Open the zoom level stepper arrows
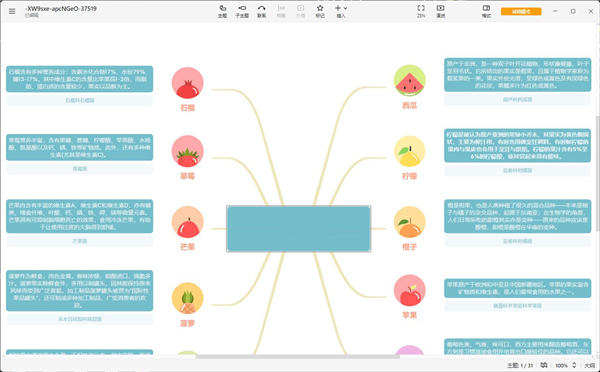 pyautogui.click(x=574, y=365)
